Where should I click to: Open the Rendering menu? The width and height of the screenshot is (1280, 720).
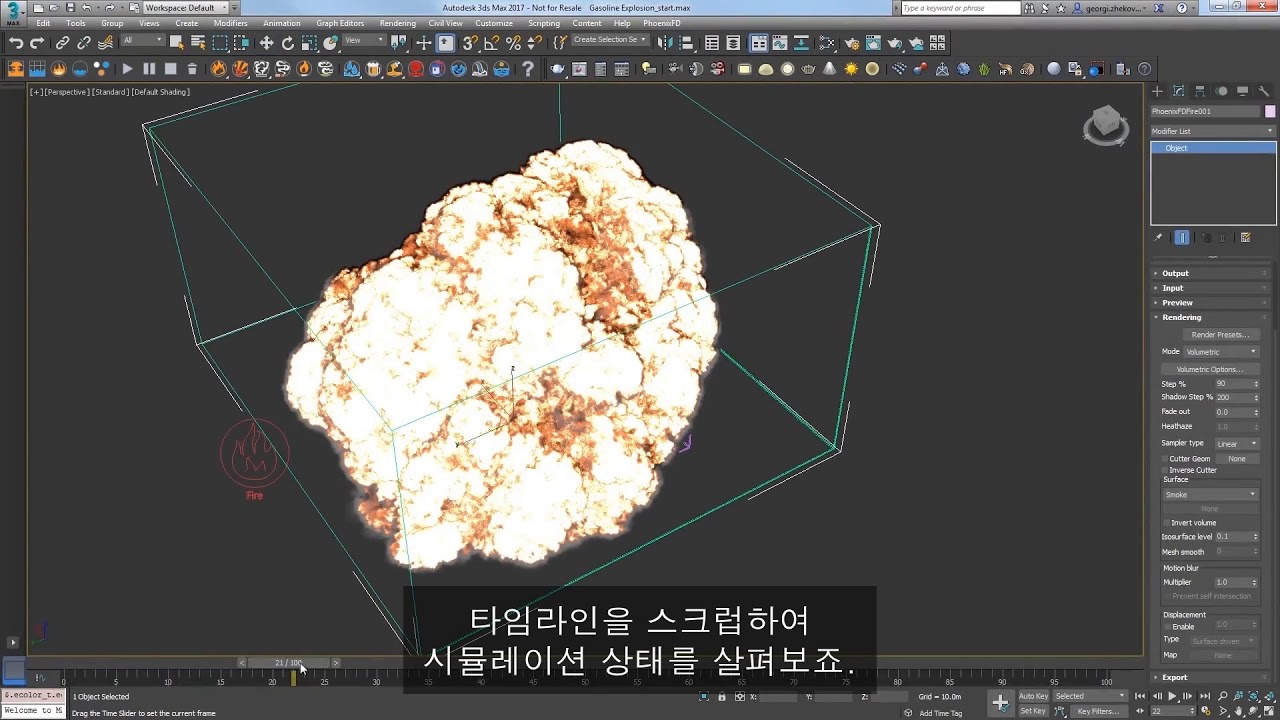397,23
